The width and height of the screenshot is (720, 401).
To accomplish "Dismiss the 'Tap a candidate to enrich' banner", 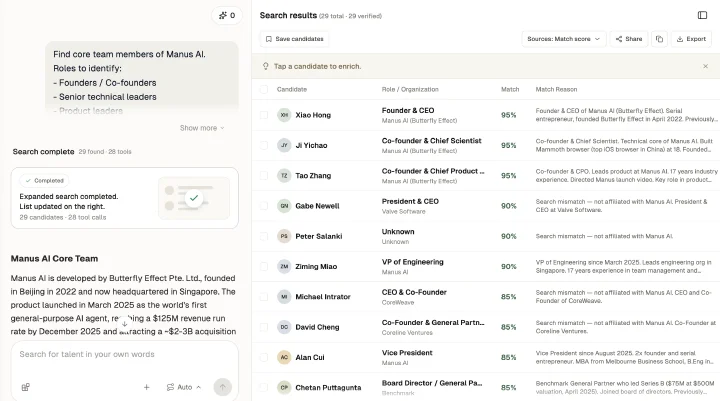I will (705, 66).
